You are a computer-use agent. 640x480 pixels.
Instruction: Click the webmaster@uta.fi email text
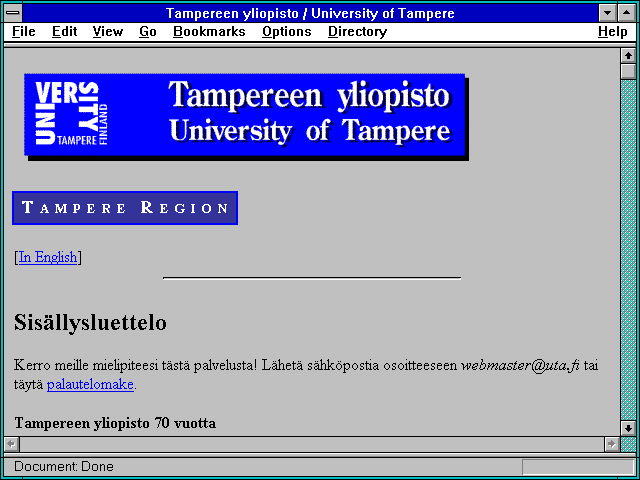tap(520, 365)
